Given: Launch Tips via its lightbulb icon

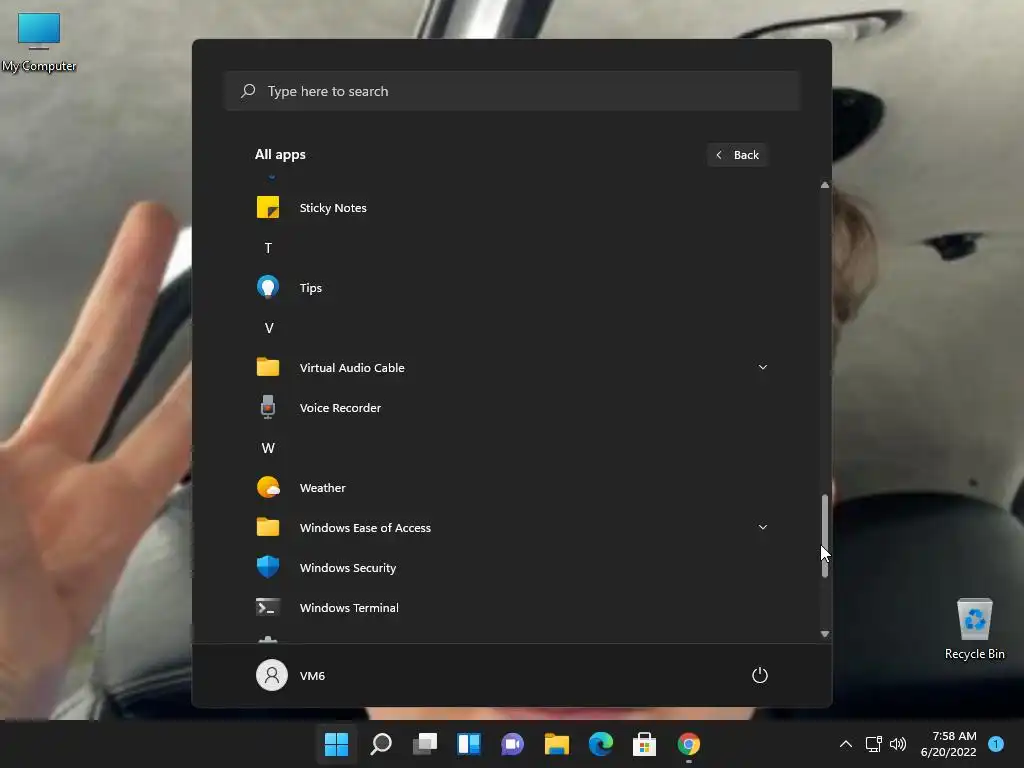Looking at the screenshot, I should point(268,287).
